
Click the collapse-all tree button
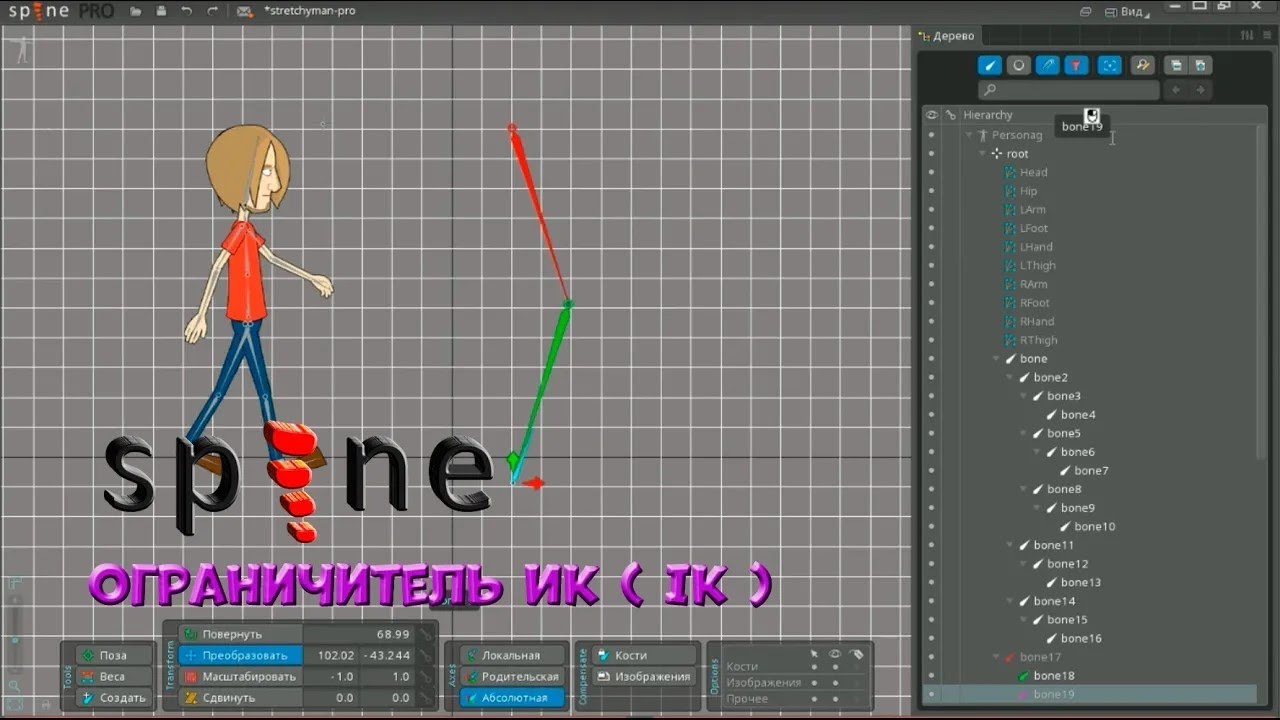1176,65
